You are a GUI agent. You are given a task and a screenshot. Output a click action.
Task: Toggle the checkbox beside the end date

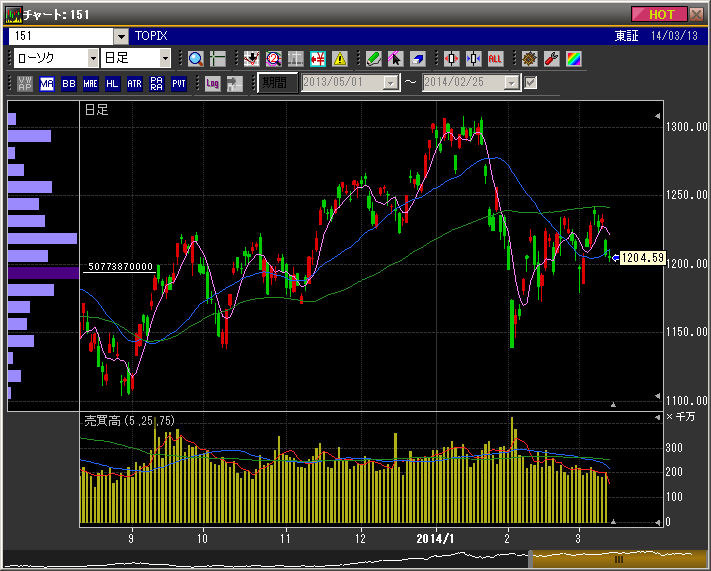(531, 83)
